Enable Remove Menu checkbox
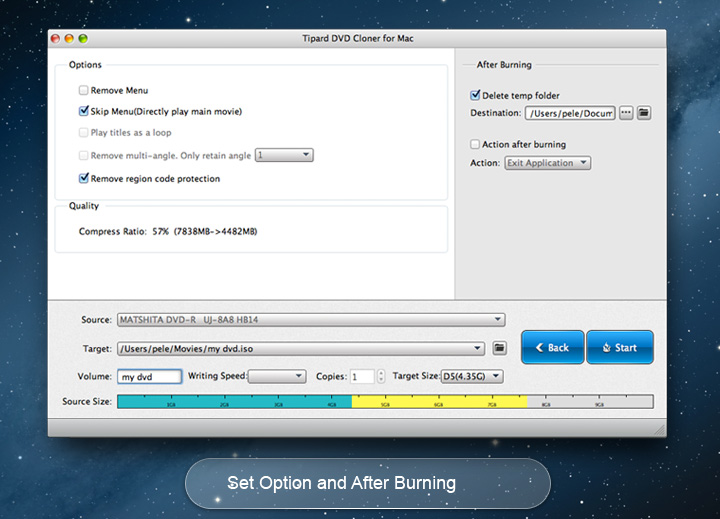720x519 pixels. (x=84, y=90)
